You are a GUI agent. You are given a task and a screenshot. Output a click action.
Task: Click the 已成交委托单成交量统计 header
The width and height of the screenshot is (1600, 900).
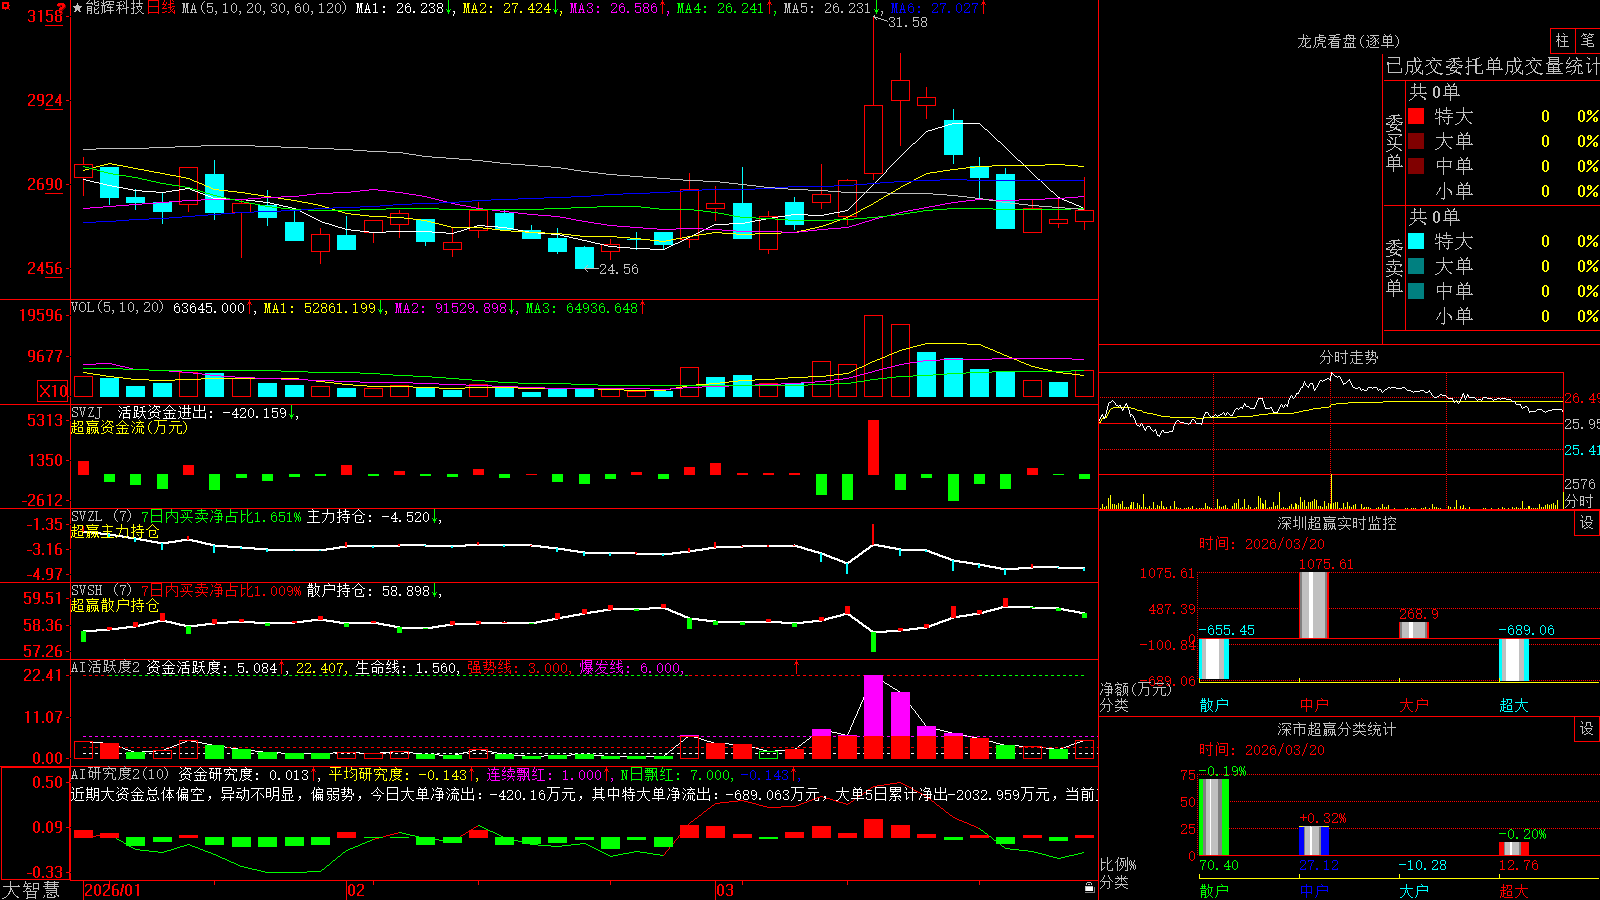1492,66
